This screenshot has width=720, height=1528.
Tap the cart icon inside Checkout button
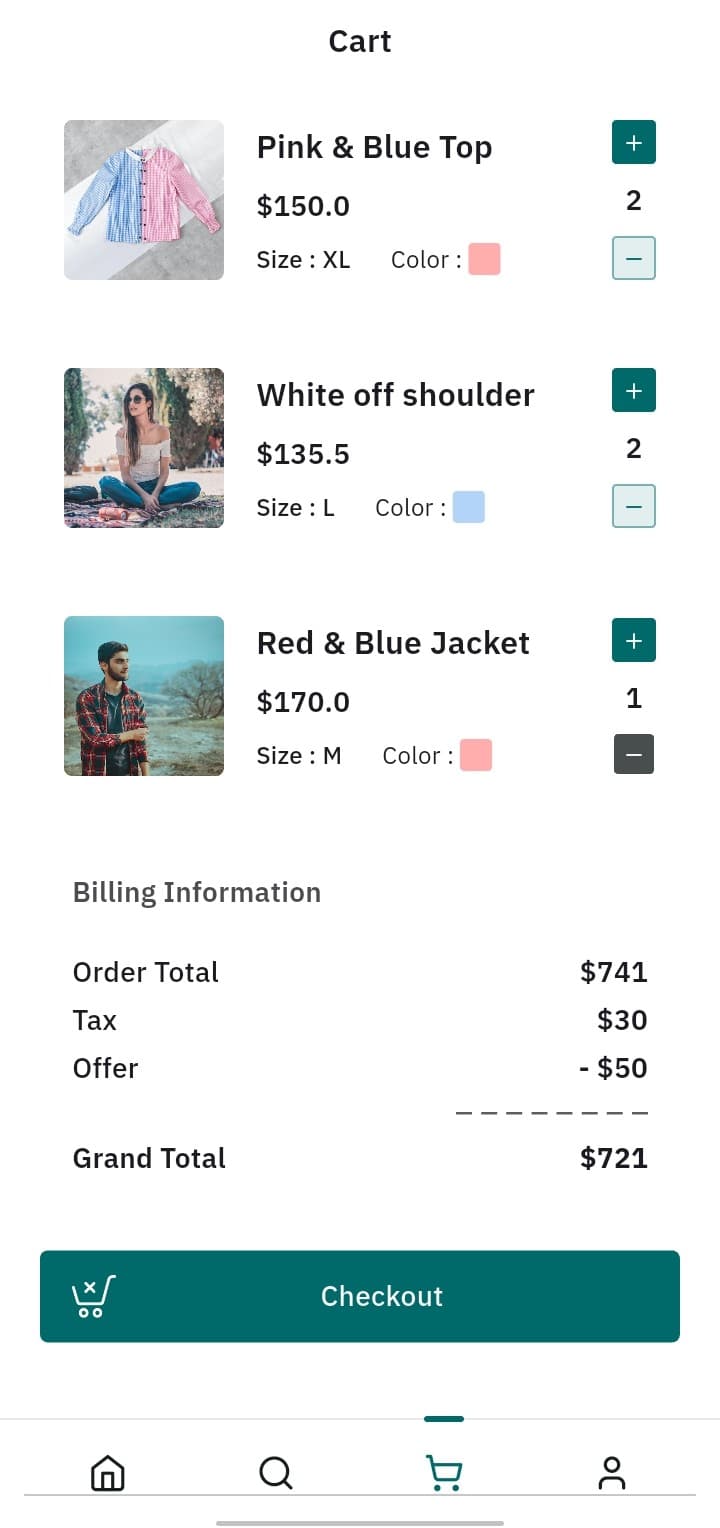(93, 1296)
